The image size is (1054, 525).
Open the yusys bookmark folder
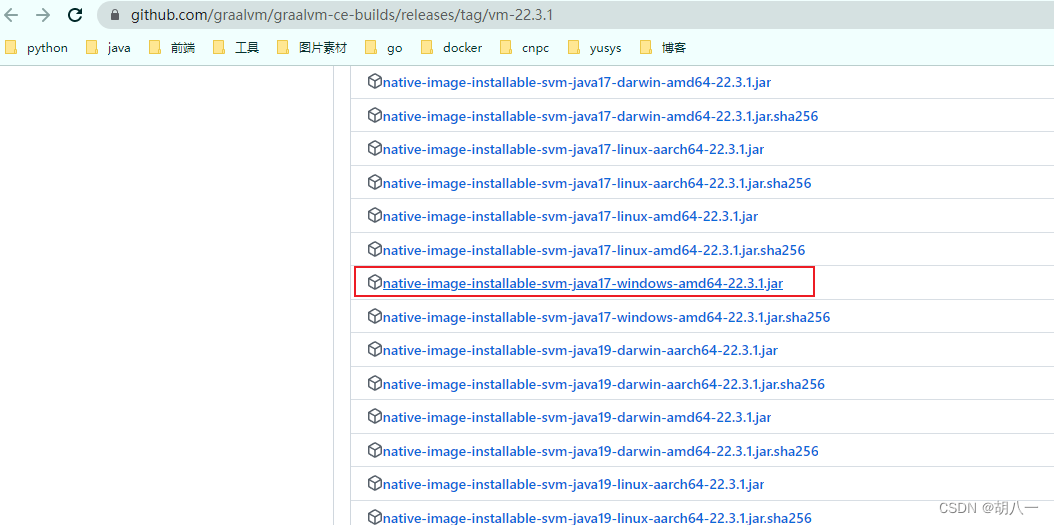595,48
